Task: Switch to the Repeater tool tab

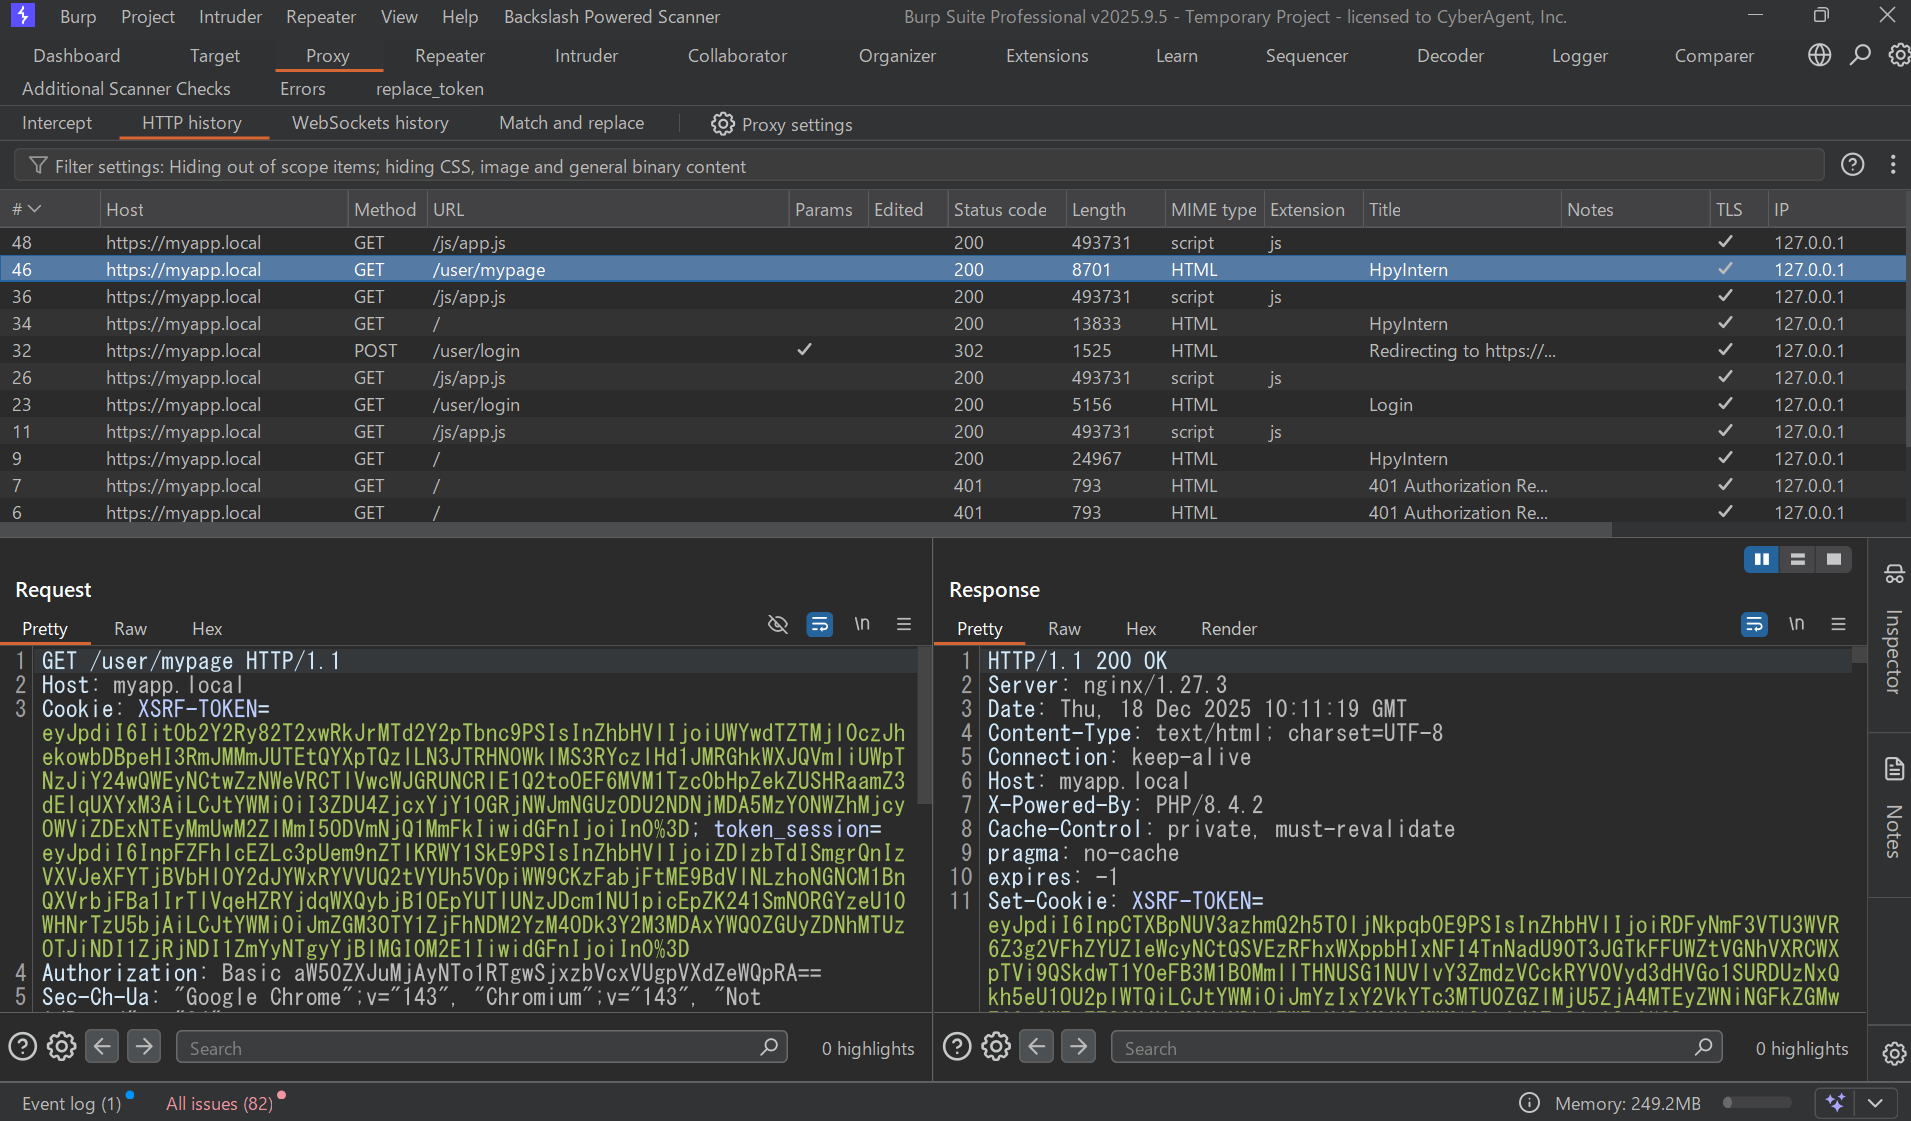Action: click(449, 56)
